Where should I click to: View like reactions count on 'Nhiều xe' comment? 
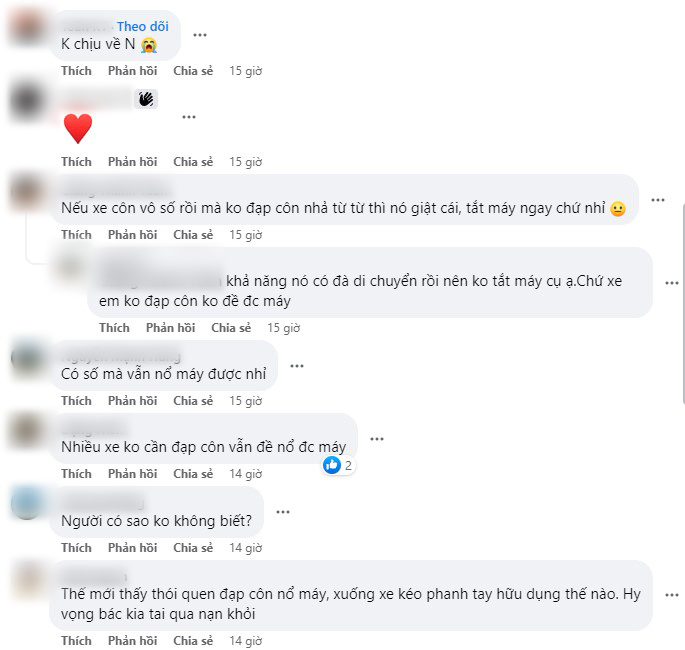pyautogui.click(x=339, y=466)
